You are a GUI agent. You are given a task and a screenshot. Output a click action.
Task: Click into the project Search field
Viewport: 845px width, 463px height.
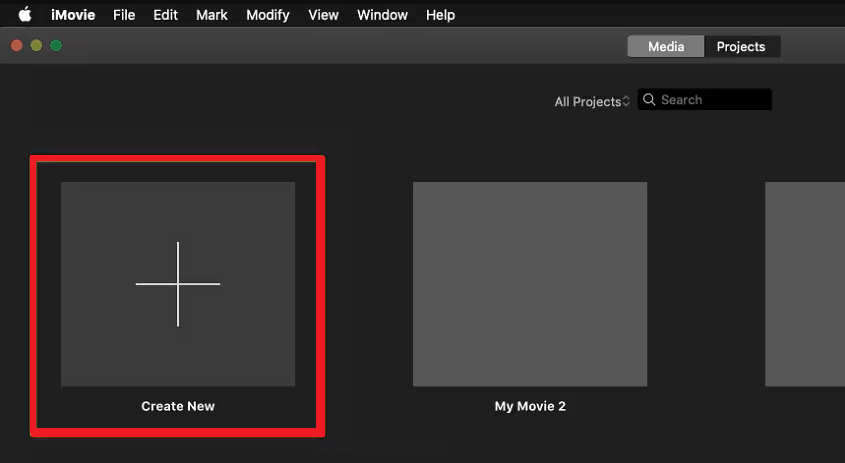click(x=705, y=100)
